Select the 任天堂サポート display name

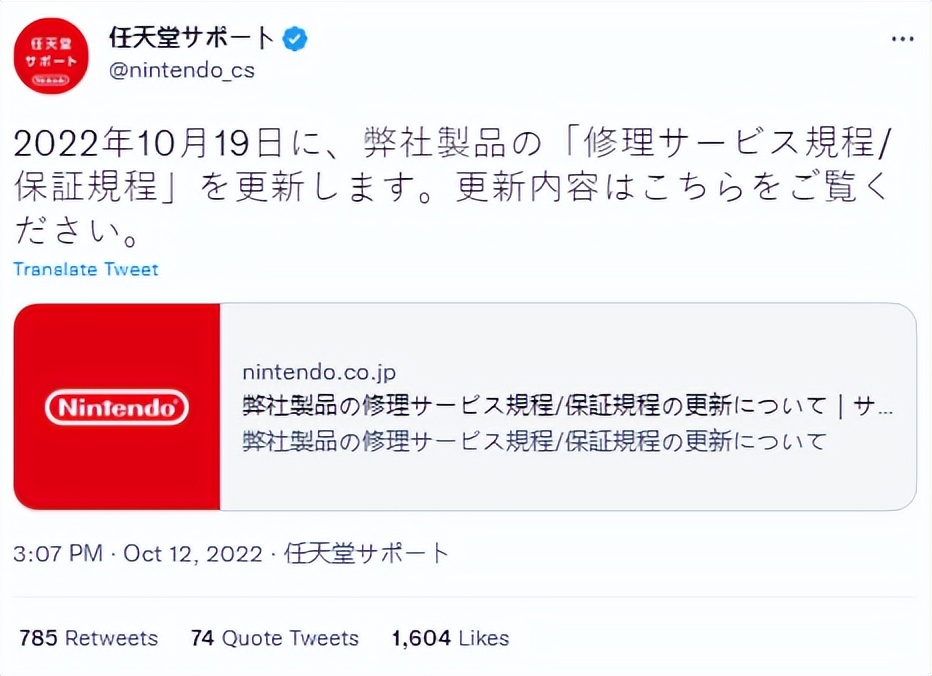click(190, 36)
